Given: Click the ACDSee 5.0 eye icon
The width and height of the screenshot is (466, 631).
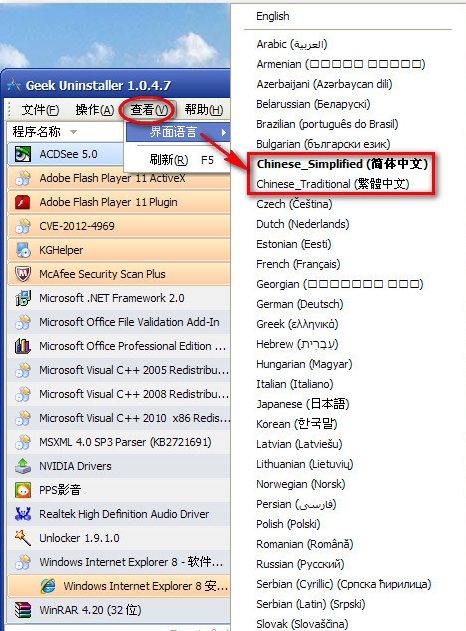Looking at the screenshot, I should 23,154.
